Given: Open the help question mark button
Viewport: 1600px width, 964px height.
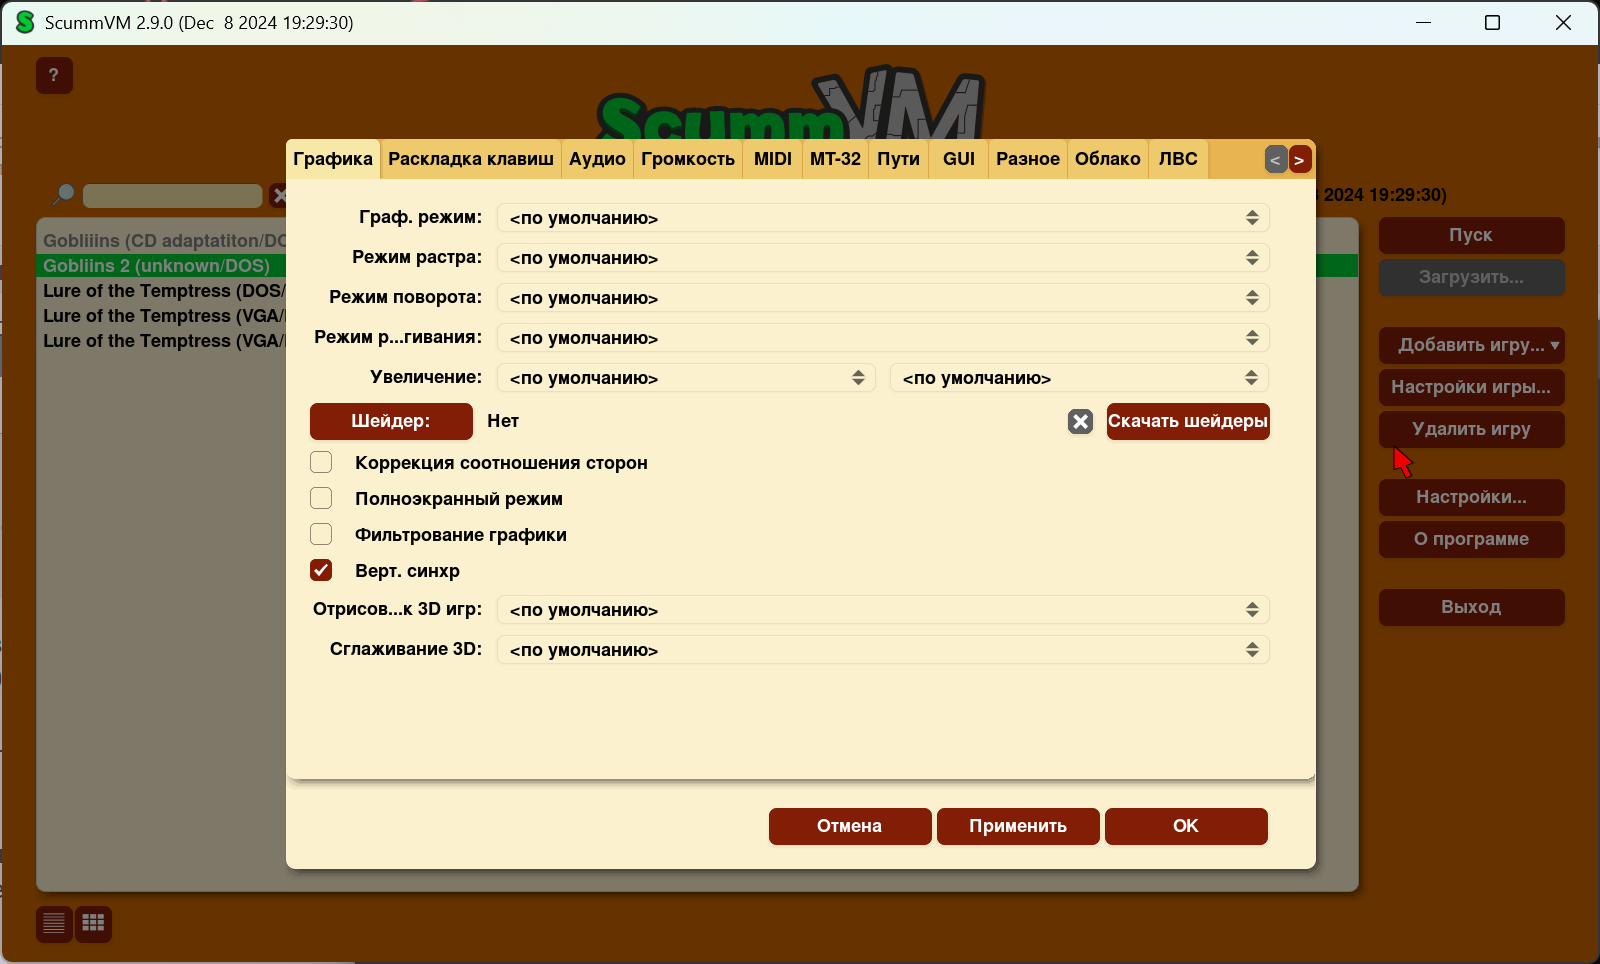Looking at the screenshot, I should 54,75.
